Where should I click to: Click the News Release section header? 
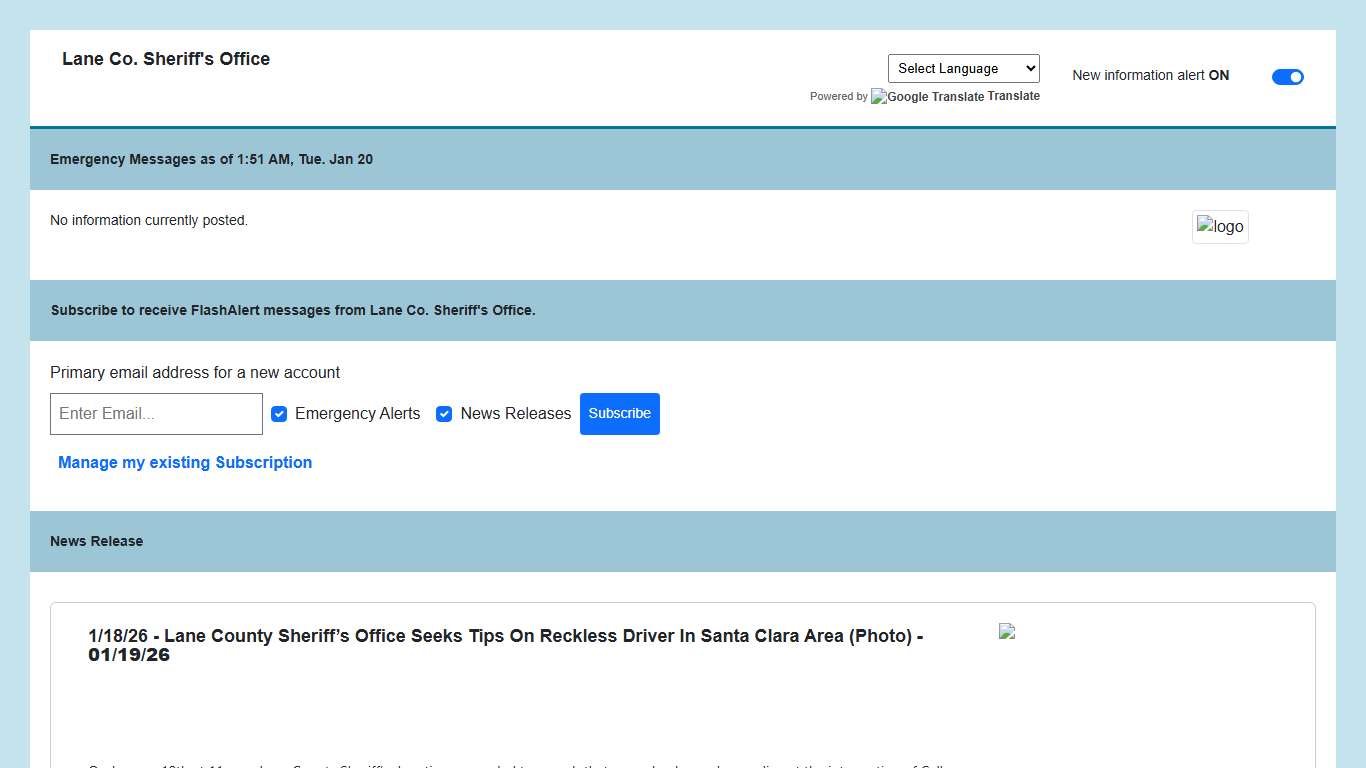point(96,542)
